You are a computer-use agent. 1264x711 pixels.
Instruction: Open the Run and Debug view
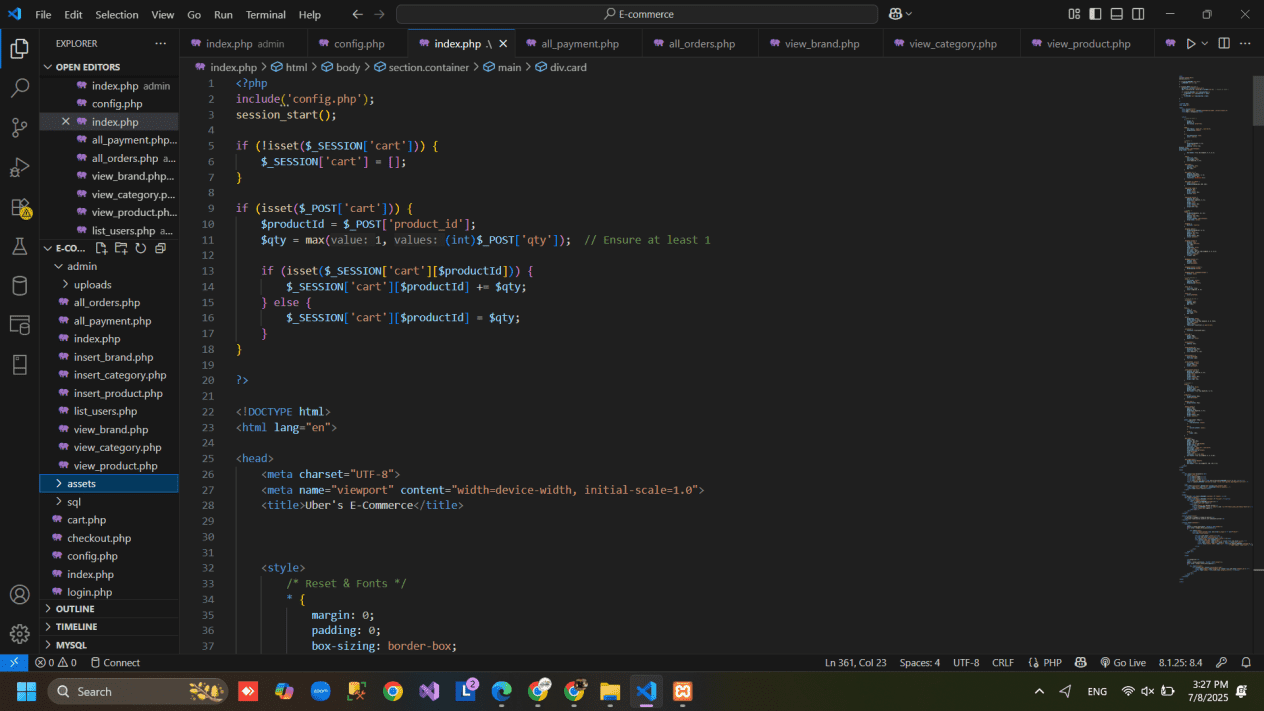click(x=19, y=167)
